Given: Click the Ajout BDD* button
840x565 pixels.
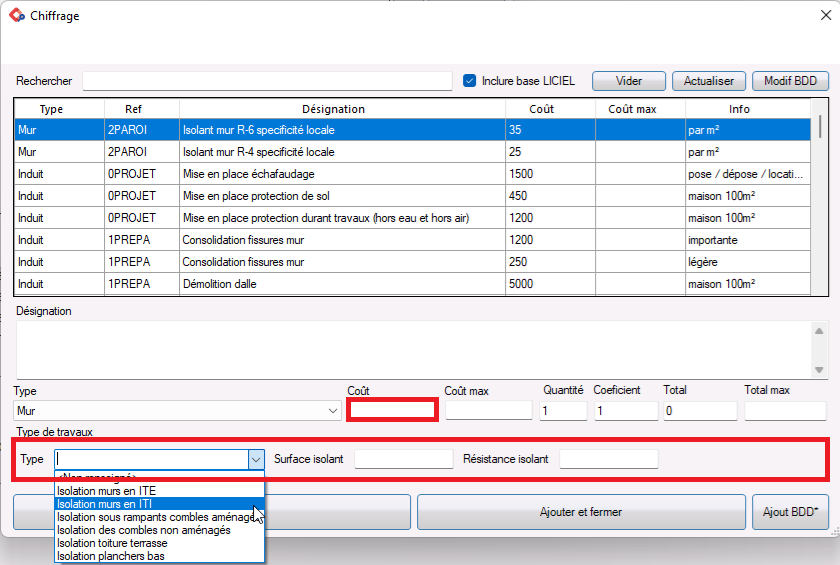Looking at the screenshot, I should click(x=790, y=512).
